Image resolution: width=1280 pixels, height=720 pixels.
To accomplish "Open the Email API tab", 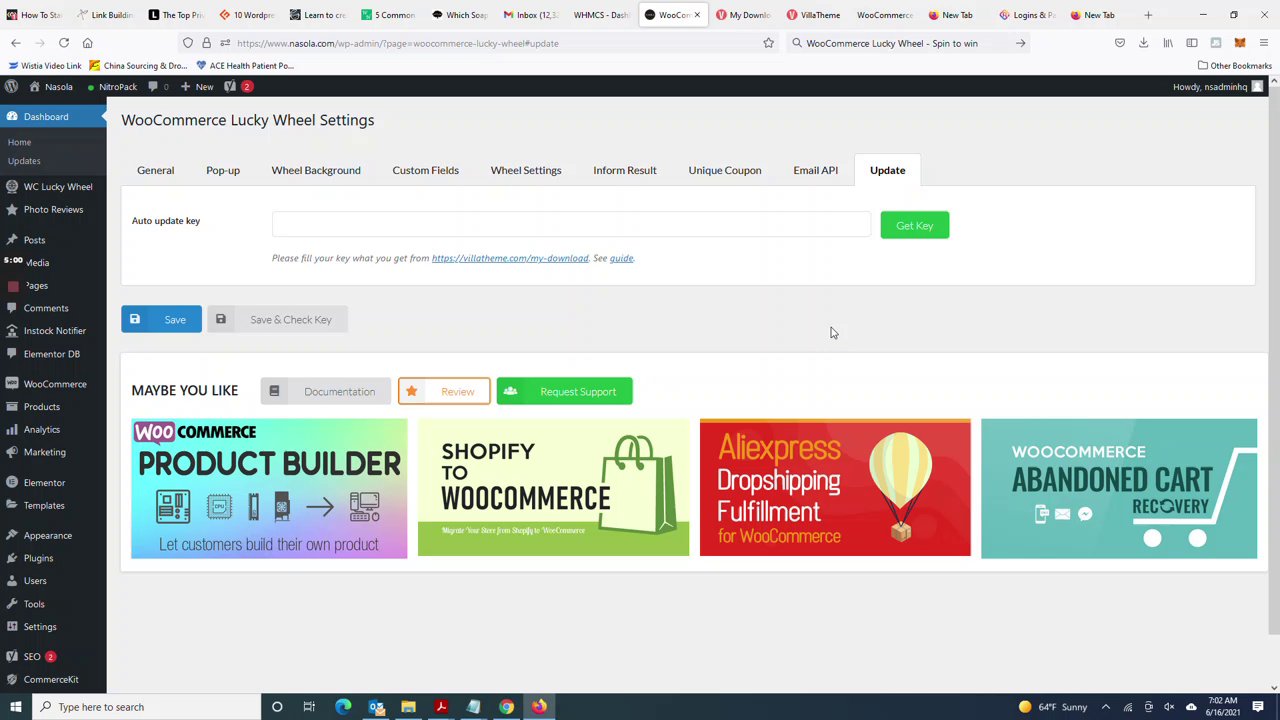I will pos(816,170).
